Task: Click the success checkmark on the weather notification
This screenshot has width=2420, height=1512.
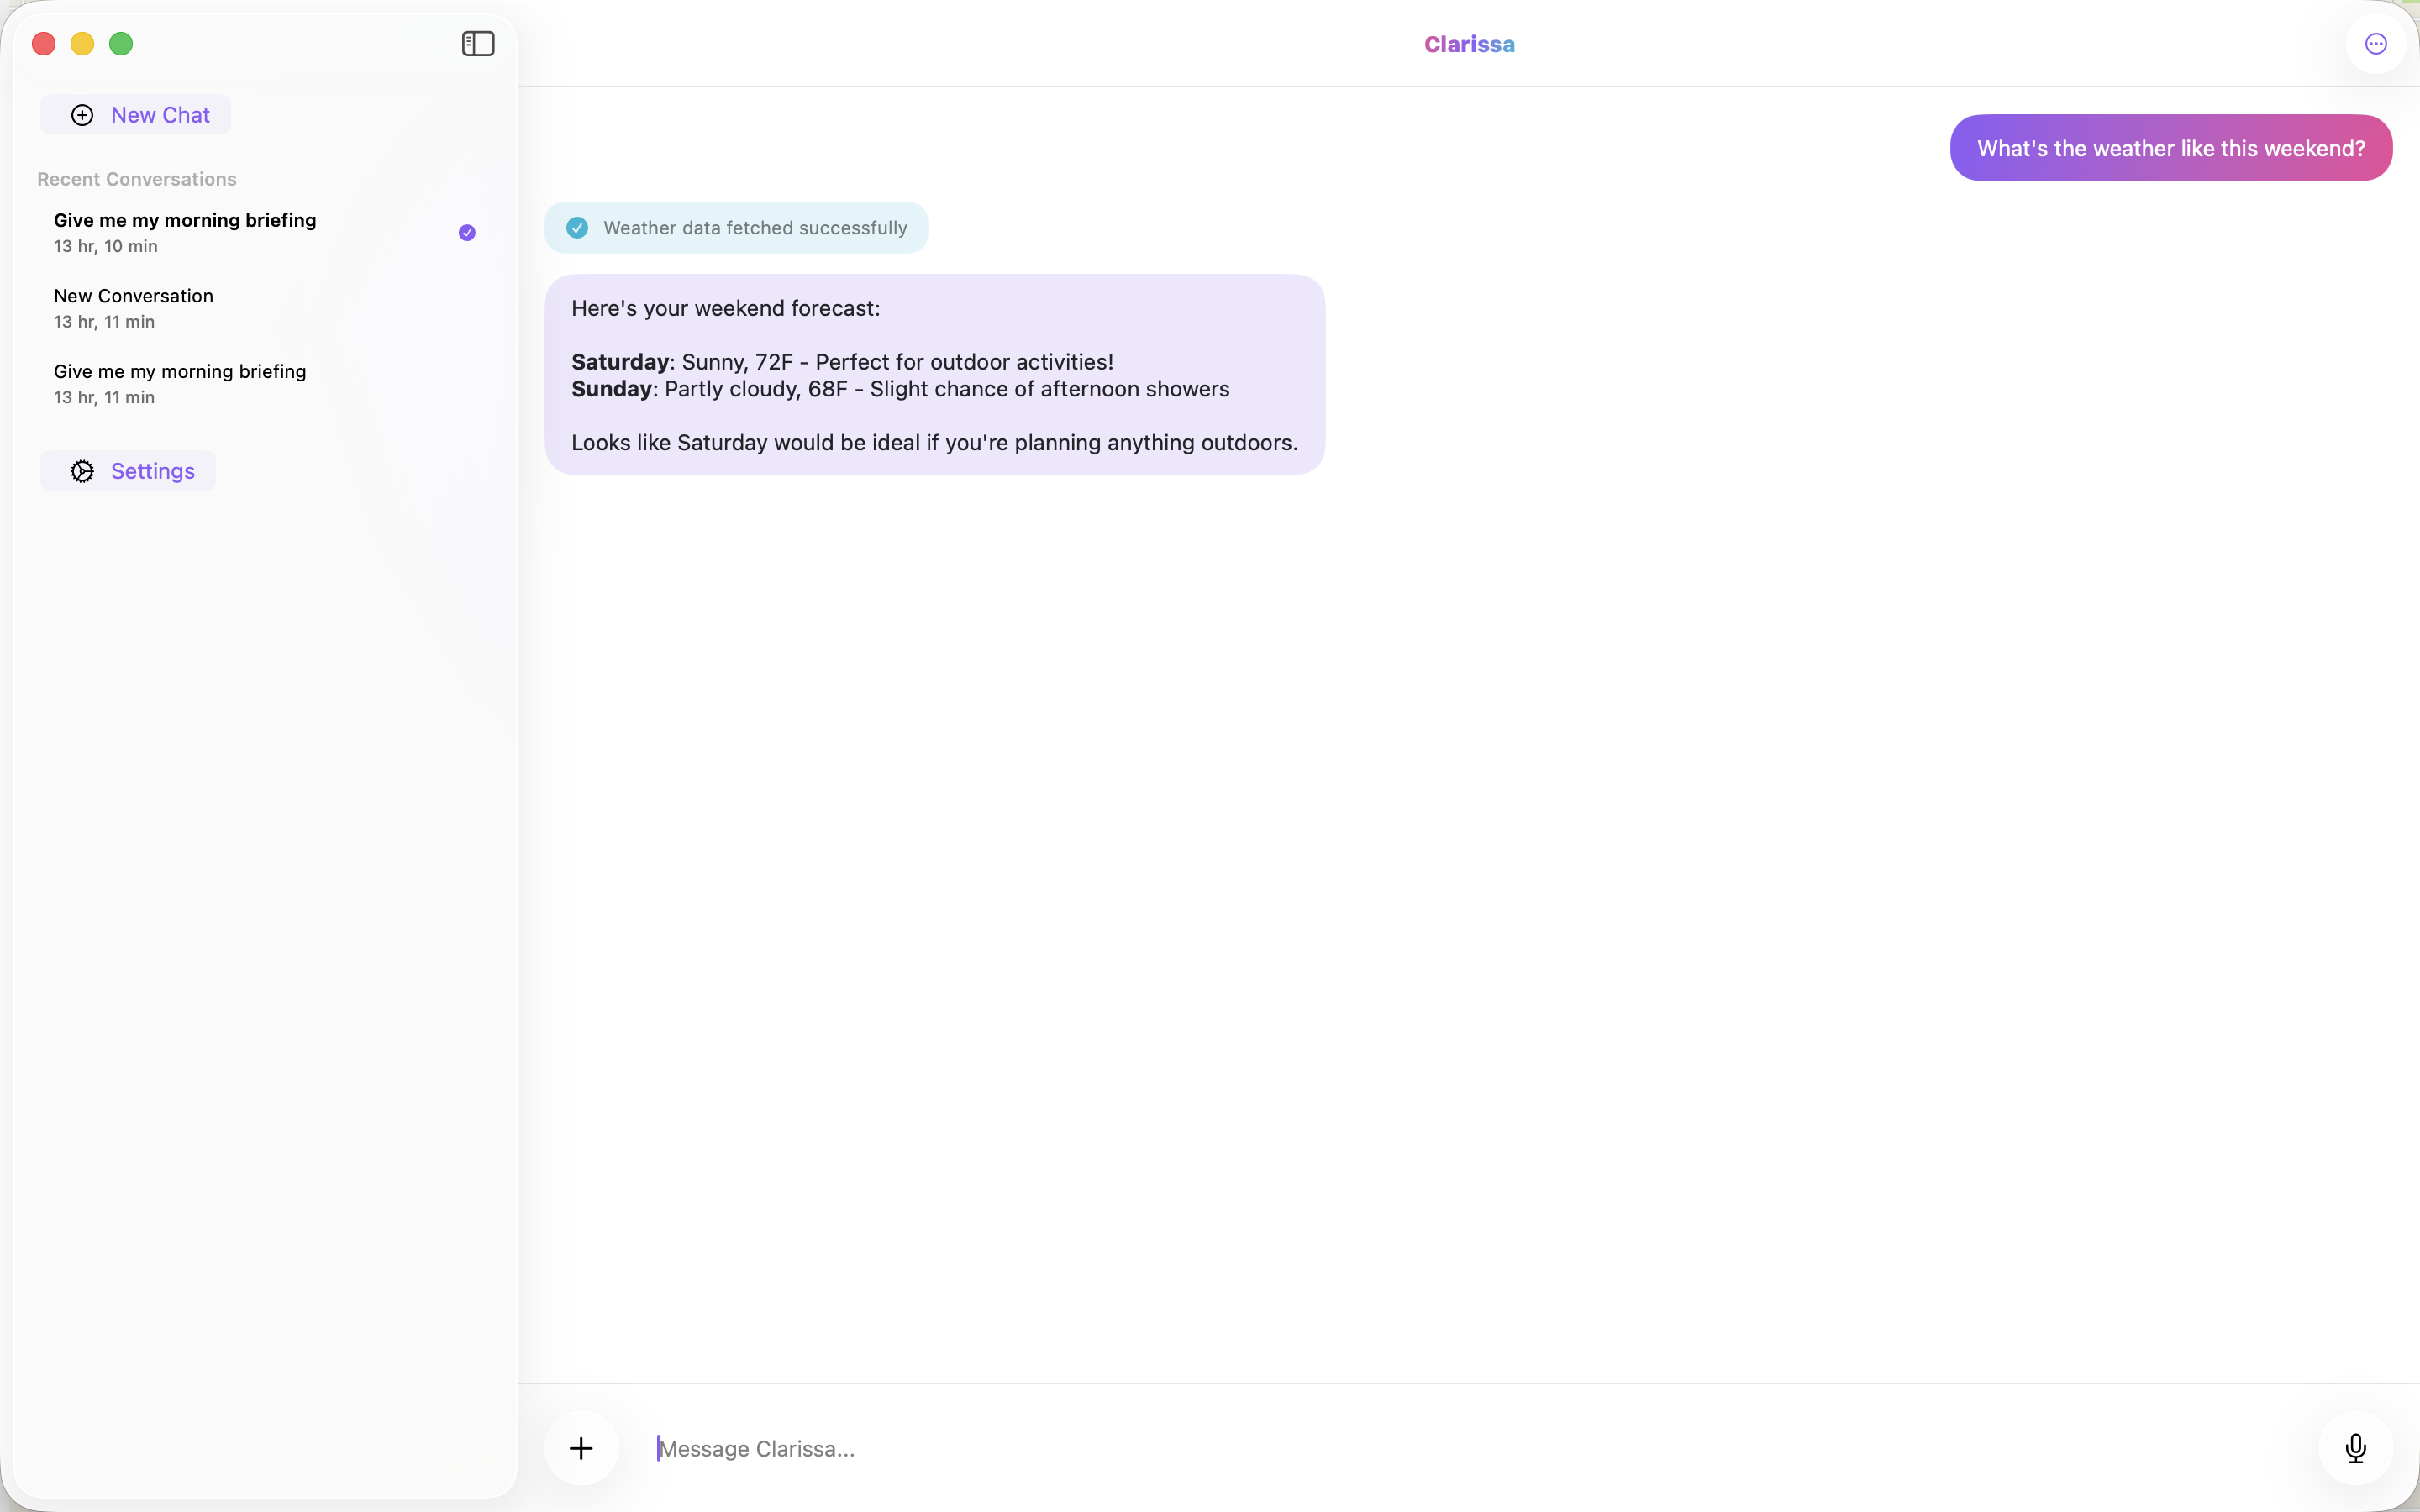Action: coord(577,227)
